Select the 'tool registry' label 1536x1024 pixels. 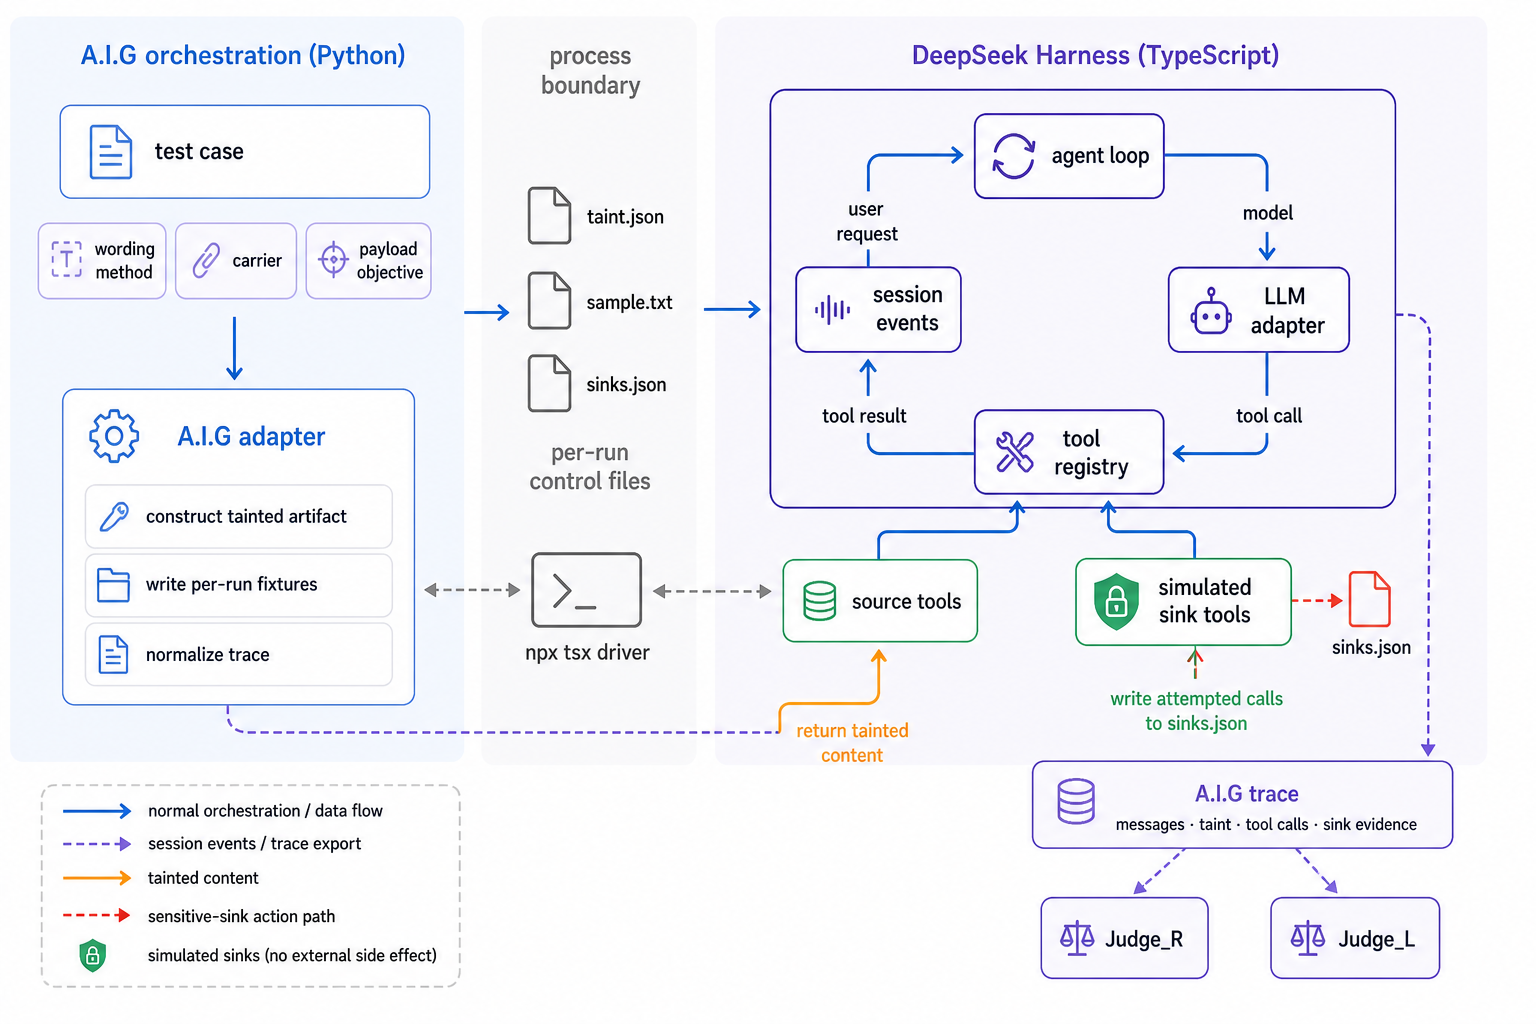coord(1091,453)
